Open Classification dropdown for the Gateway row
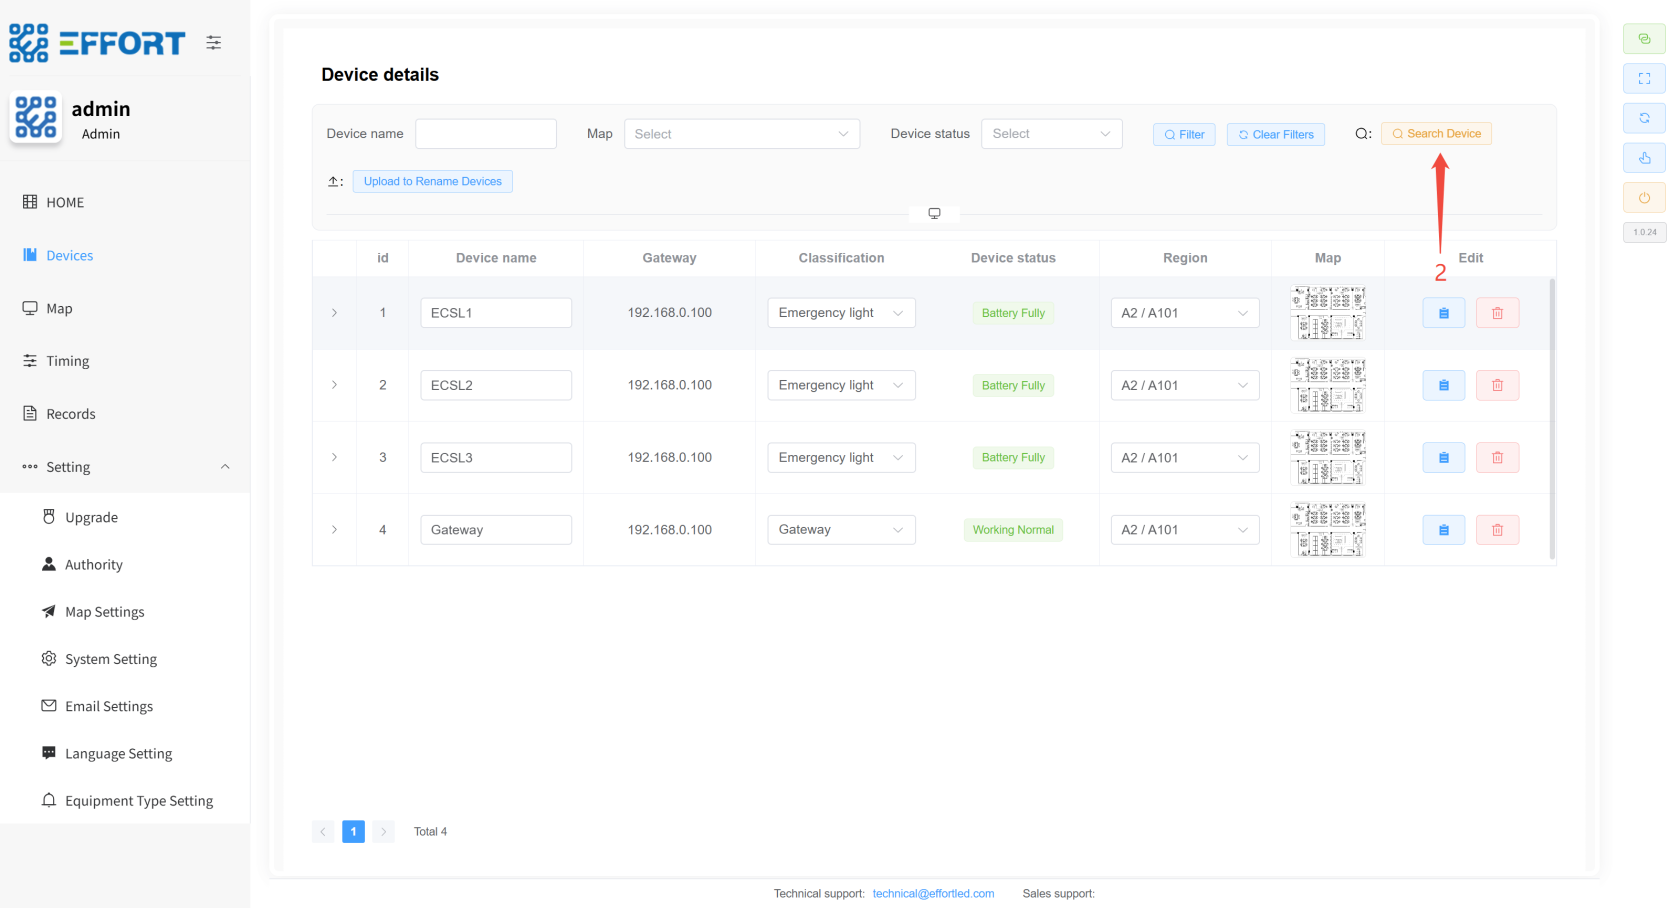 click(x=840, y=530)
